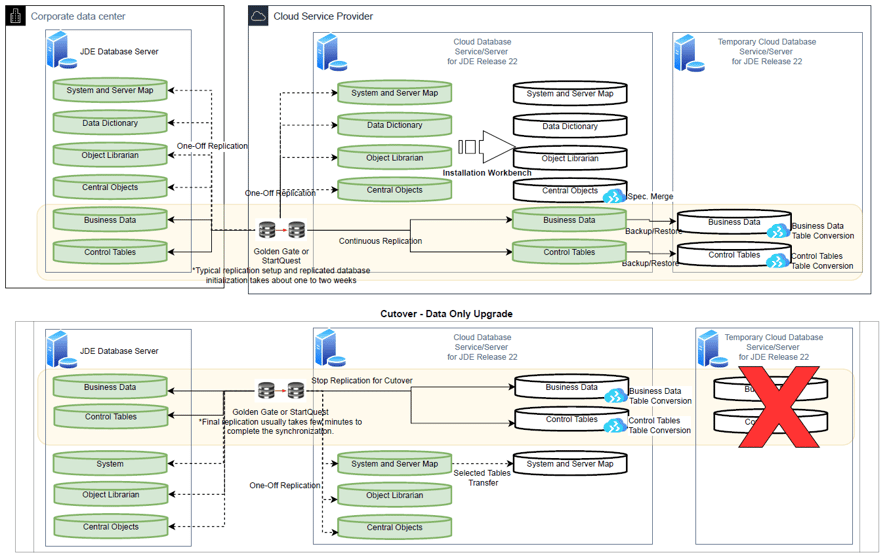
Task: Select the Cloud Database server icon in the Cutover diagram
Action: point(331,348)
